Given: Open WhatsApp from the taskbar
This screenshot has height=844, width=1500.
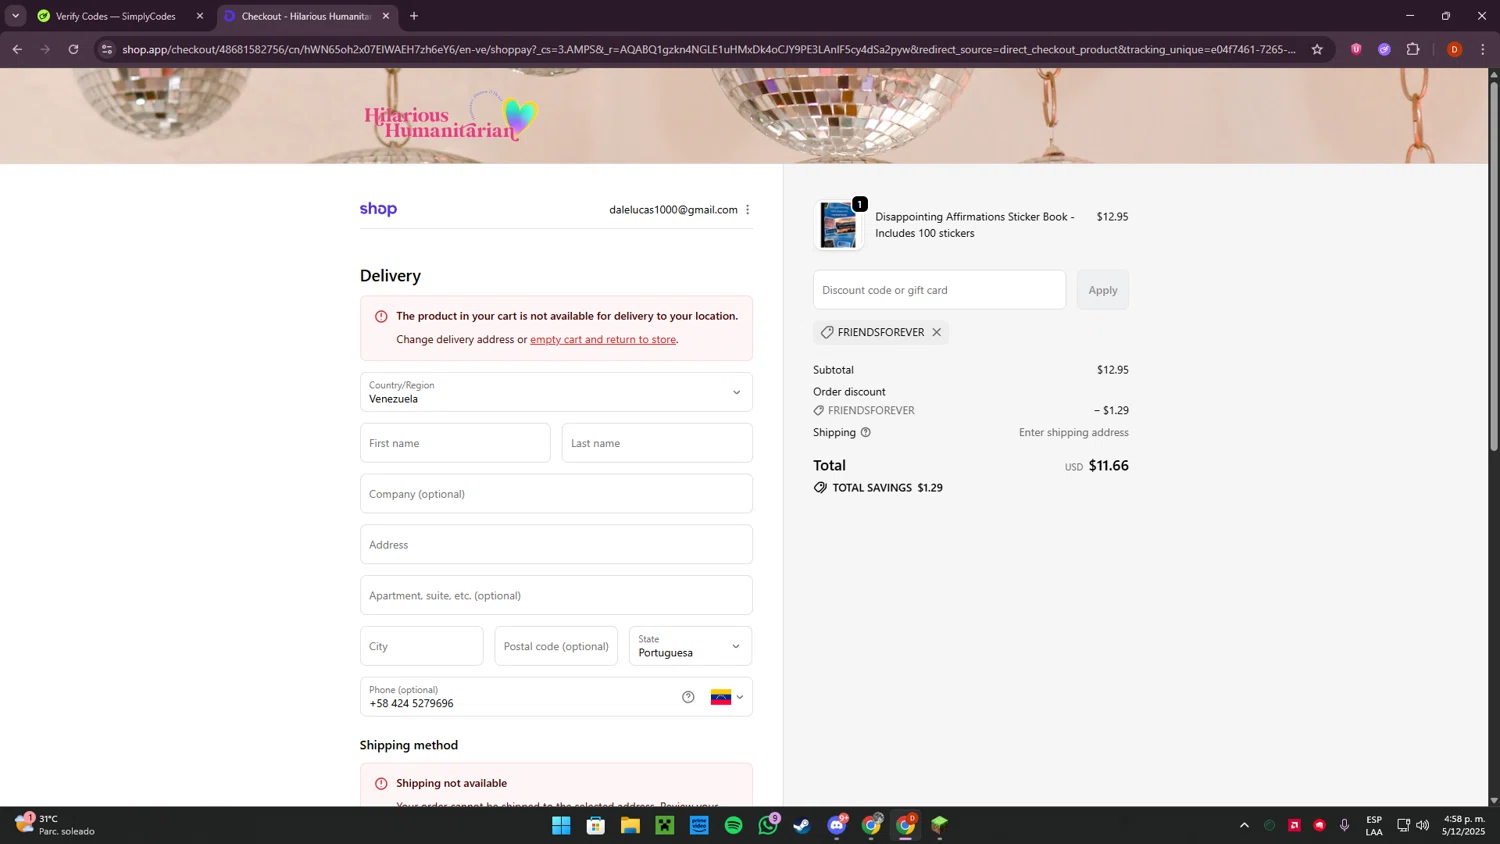Looking at the screenshot, I should coord(768,825).
